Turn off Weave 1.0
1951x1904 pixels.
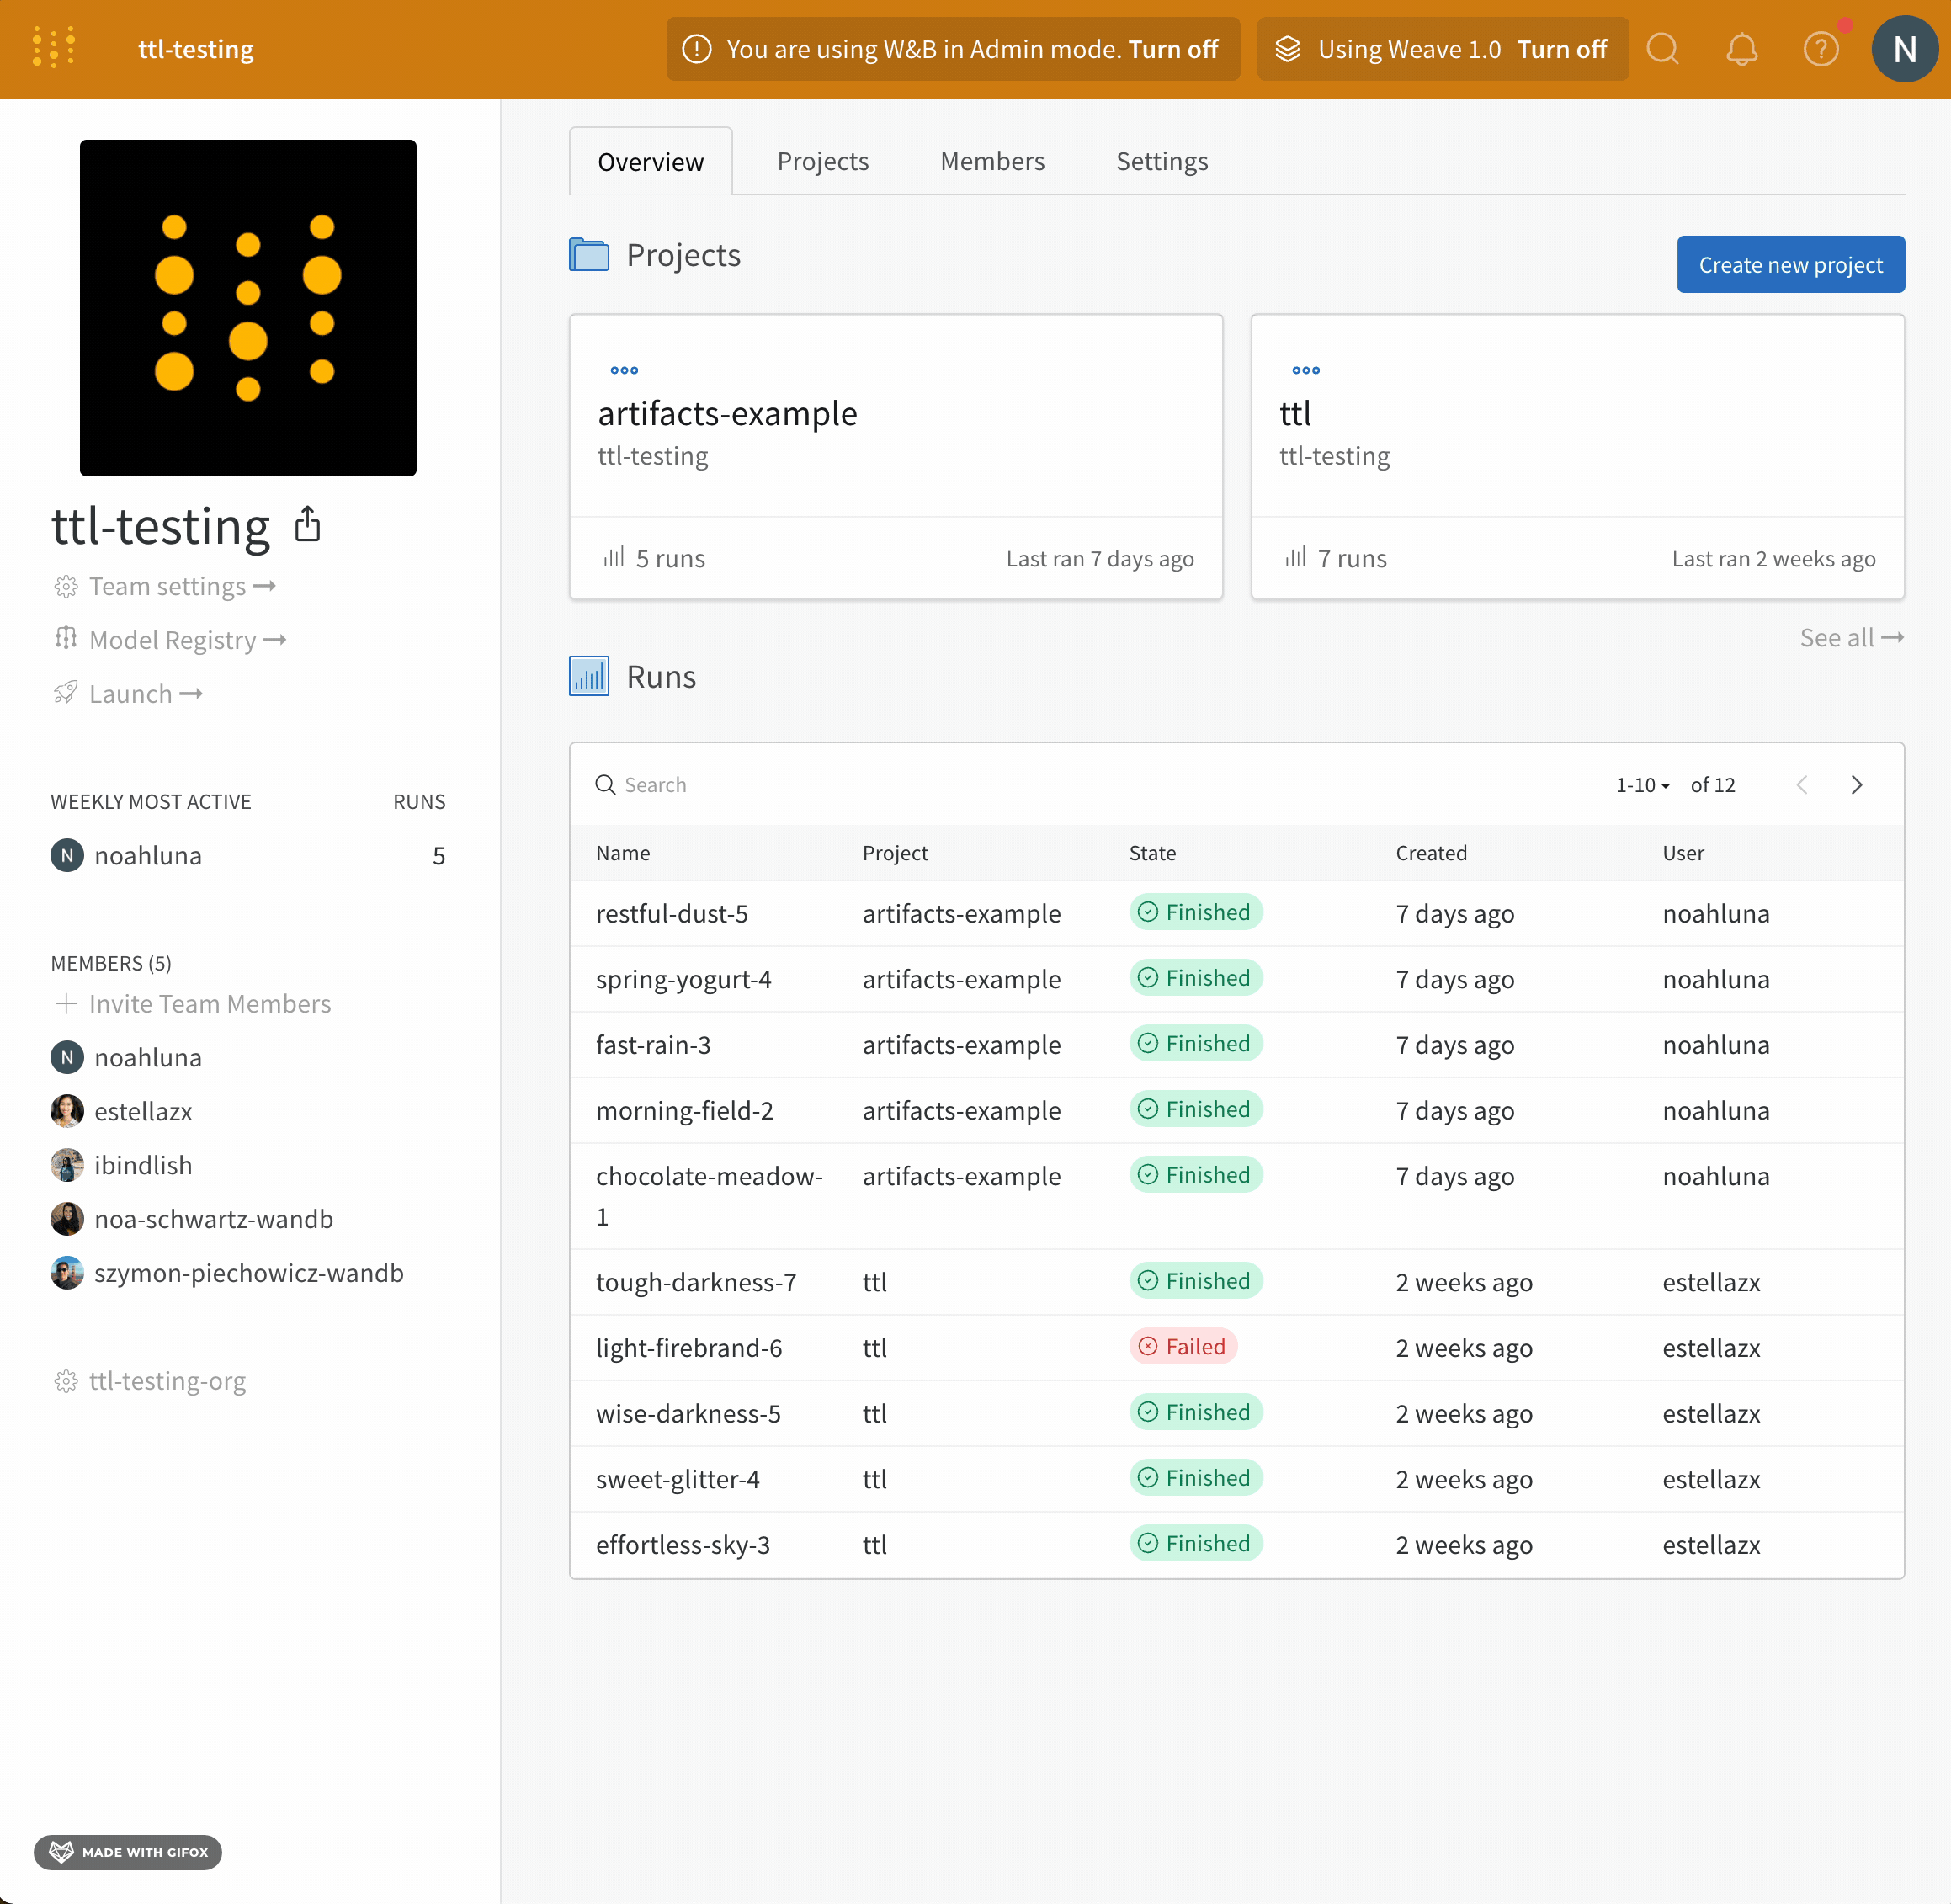1562,48
